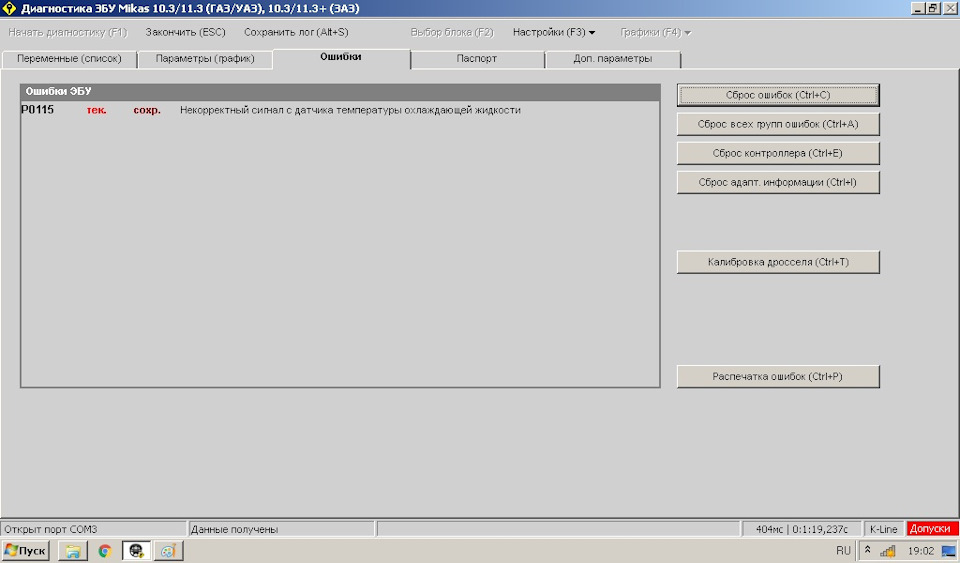This screenshot has height=563, width=960.
Task: Click Начать диагностику (F1)
Action: [x=67, y=32]
